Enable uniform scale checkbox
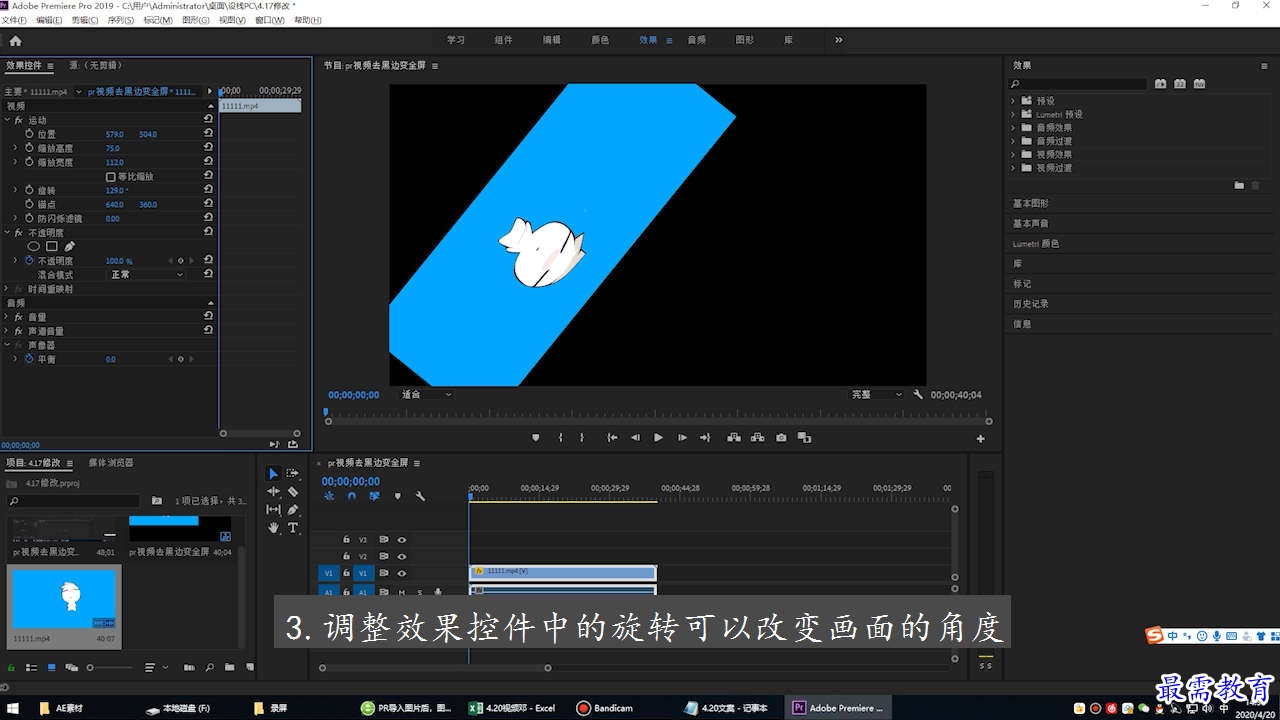 click(110, 177)
